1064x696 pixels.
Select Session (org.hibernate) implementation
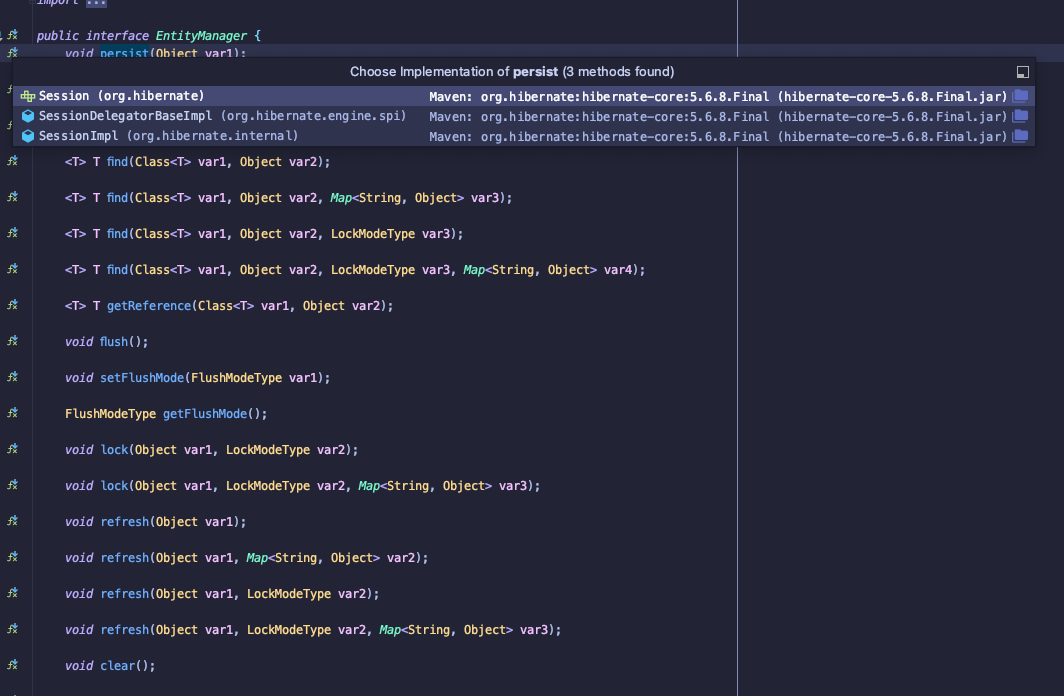[524, 96]
